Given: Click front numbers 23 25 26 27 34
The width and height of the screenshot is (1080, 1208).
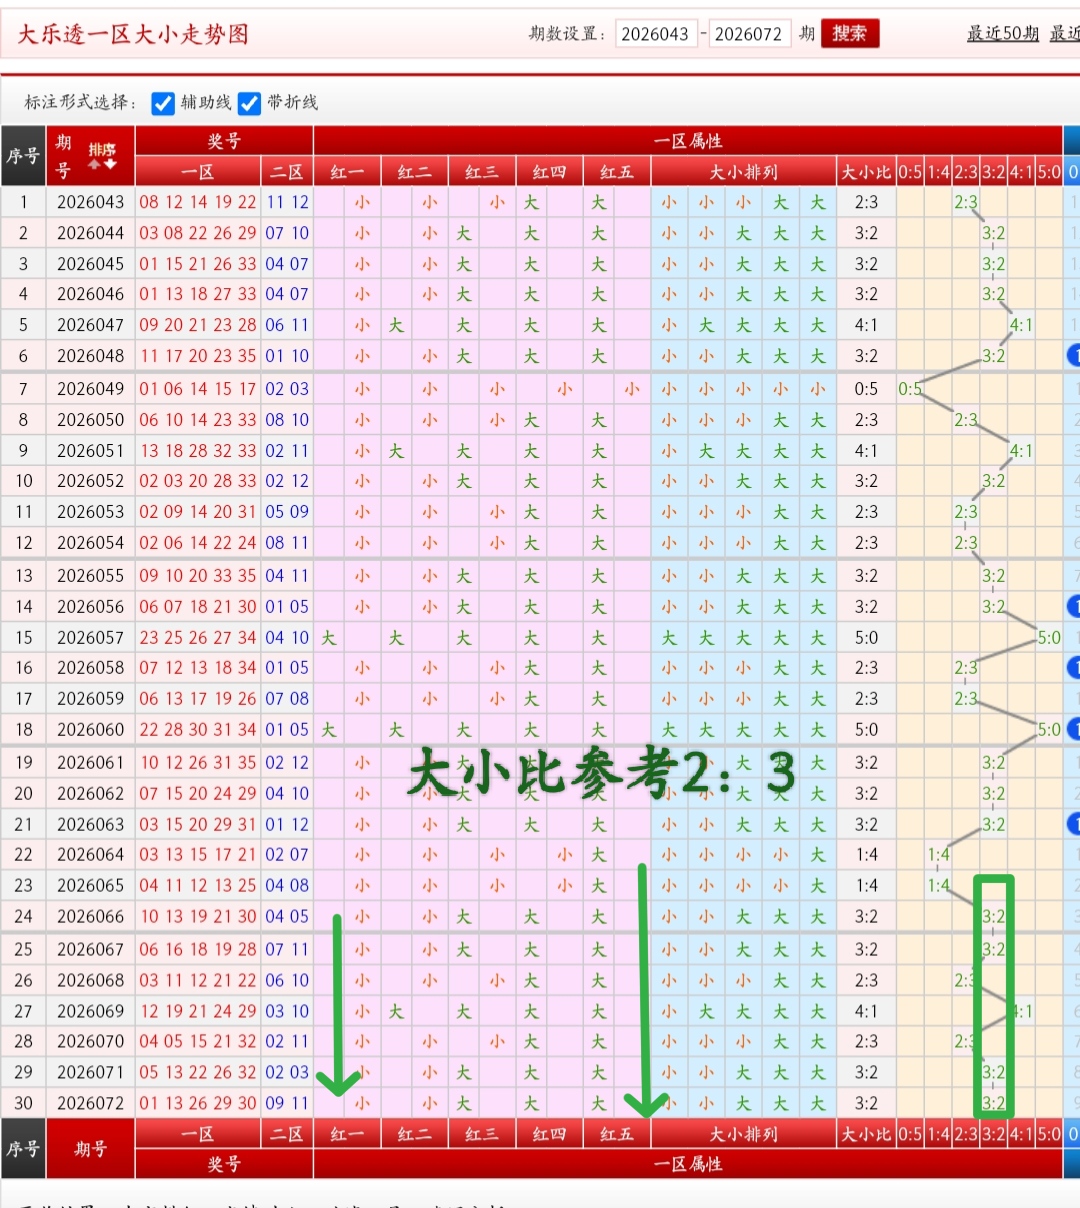Looking at the screenshot, I should [x=198, y=637].
